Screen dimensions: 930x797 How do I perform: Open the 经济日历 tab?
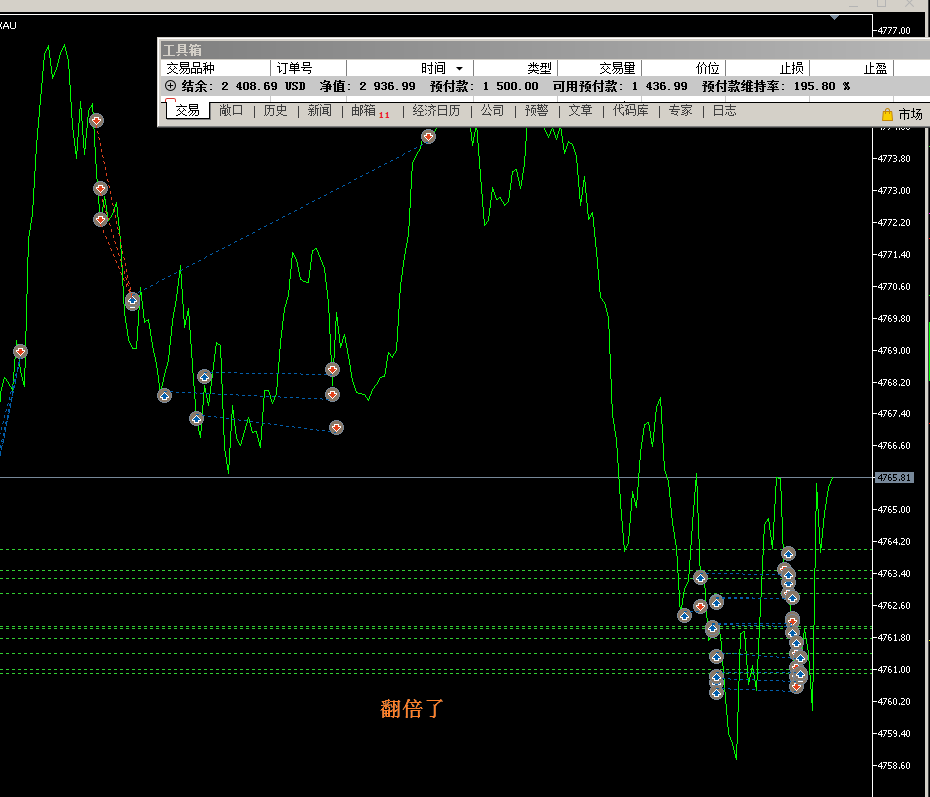click(x=436, y=111)
